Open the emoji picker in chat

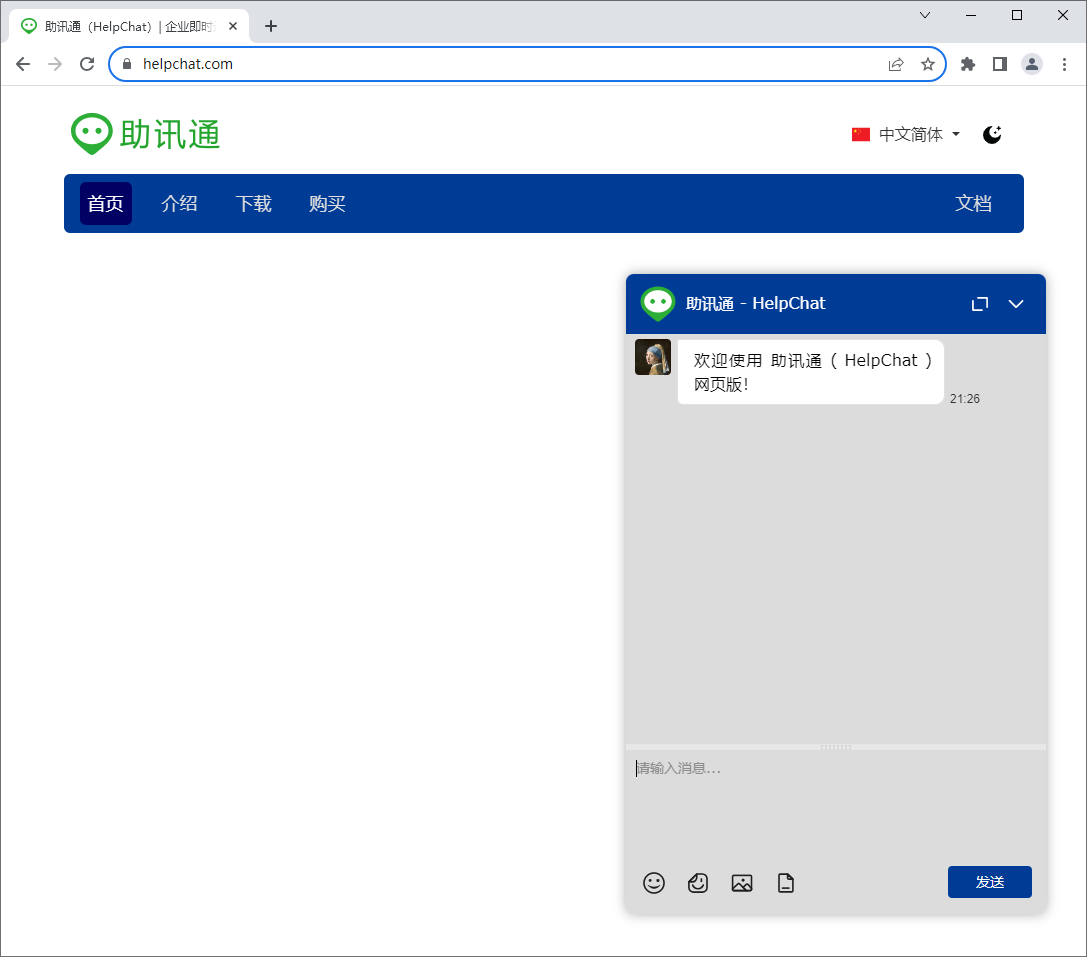(x=654, y=883)
